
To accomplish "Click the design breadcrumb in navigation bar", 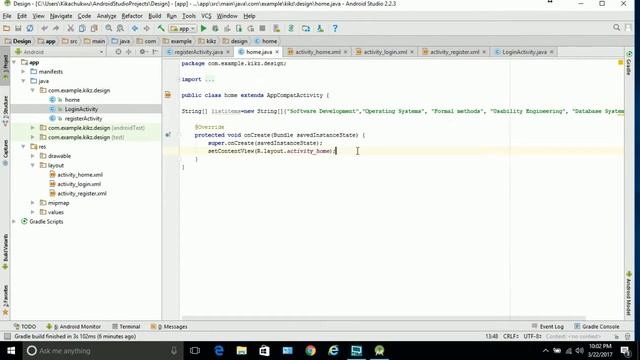I will pyautogui.click(x=235, y=41).
